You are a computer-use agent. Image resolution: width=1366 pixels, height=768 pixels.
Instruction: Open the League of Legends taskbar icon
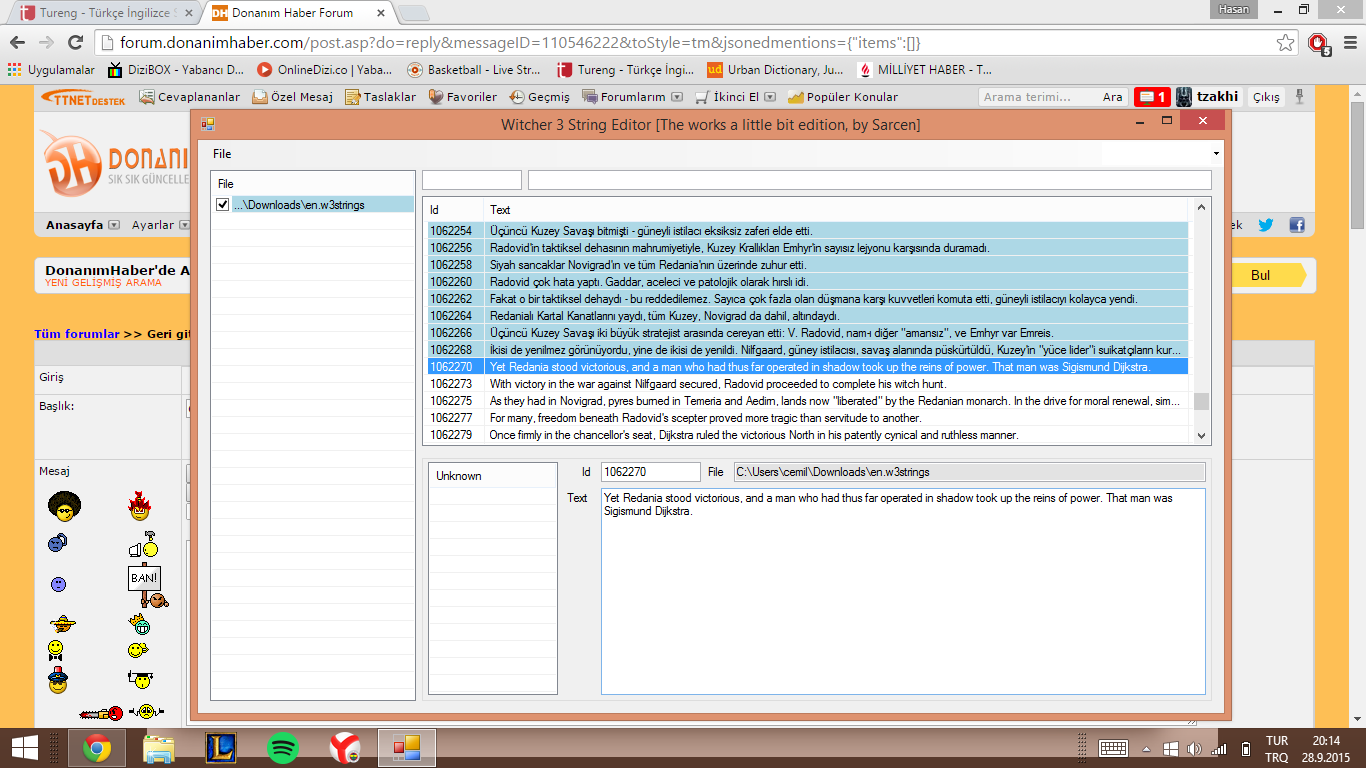220,747
